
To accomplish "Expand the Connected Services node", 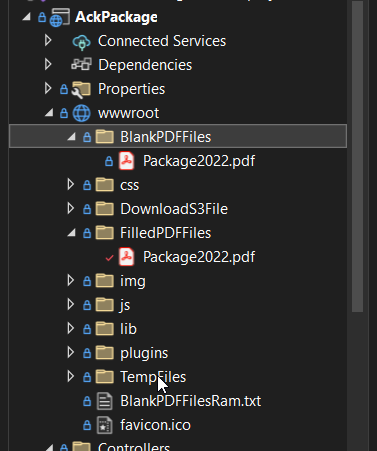I will [x=48, y=40].
